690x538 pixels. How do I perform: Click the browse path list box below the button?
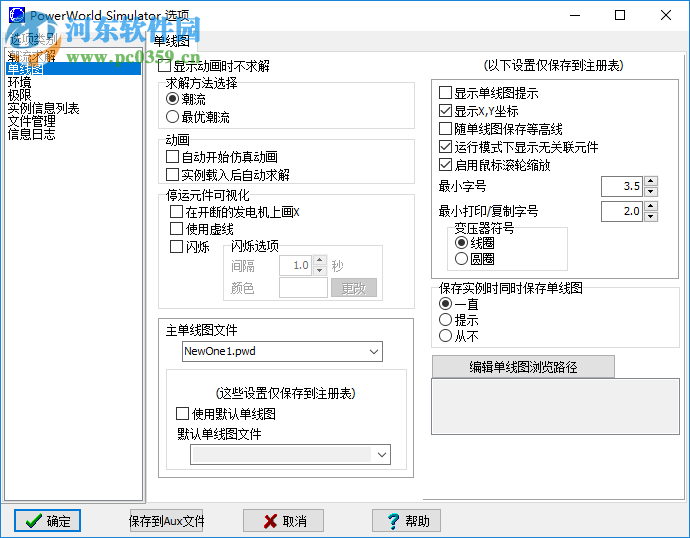coord(555,406)
